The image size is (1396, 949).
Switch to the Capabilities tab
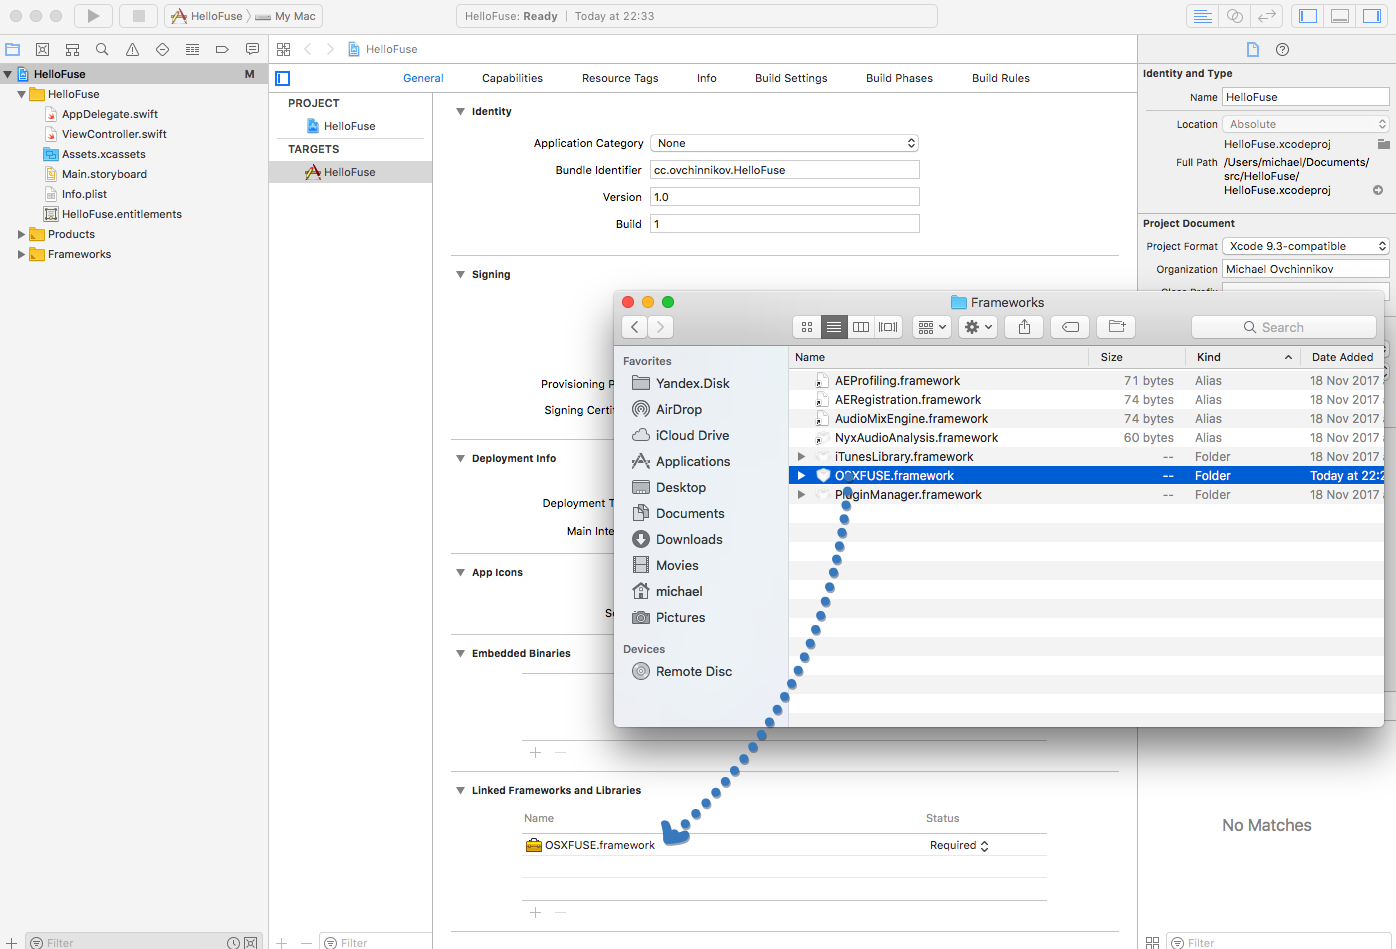512,78
